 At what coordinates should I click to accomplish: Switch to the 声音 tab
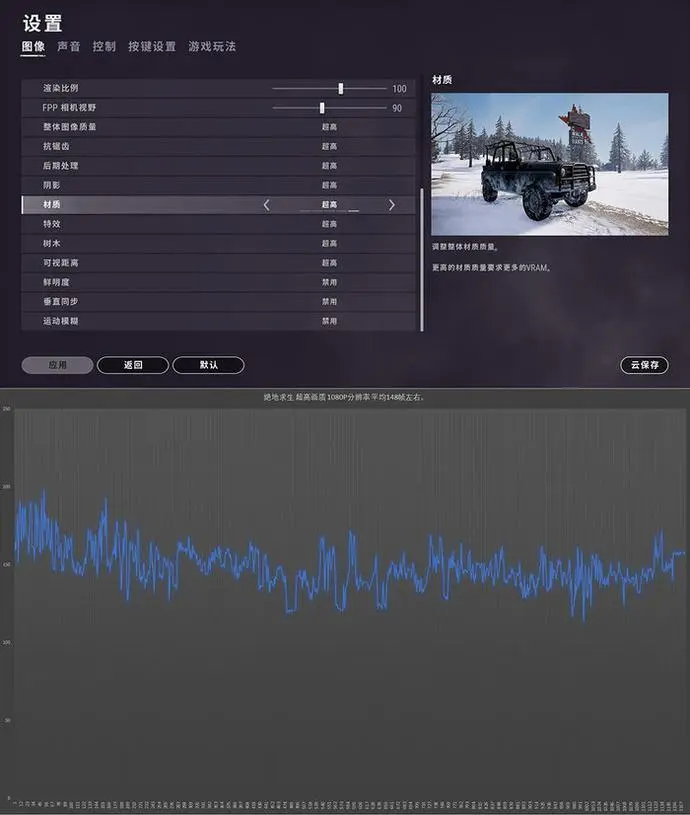(x=69, y=47)
